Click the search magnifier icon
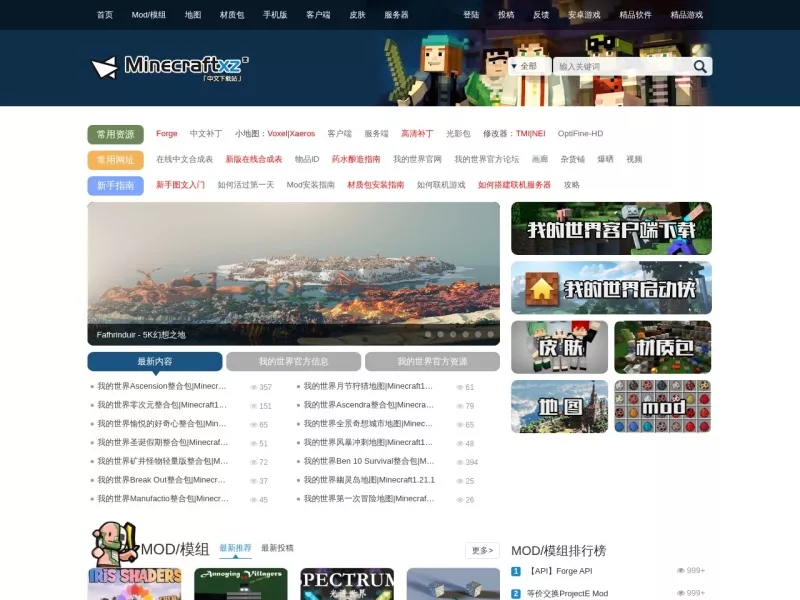The width and height of the screenshot is (800, 600). tap(700, 66)
